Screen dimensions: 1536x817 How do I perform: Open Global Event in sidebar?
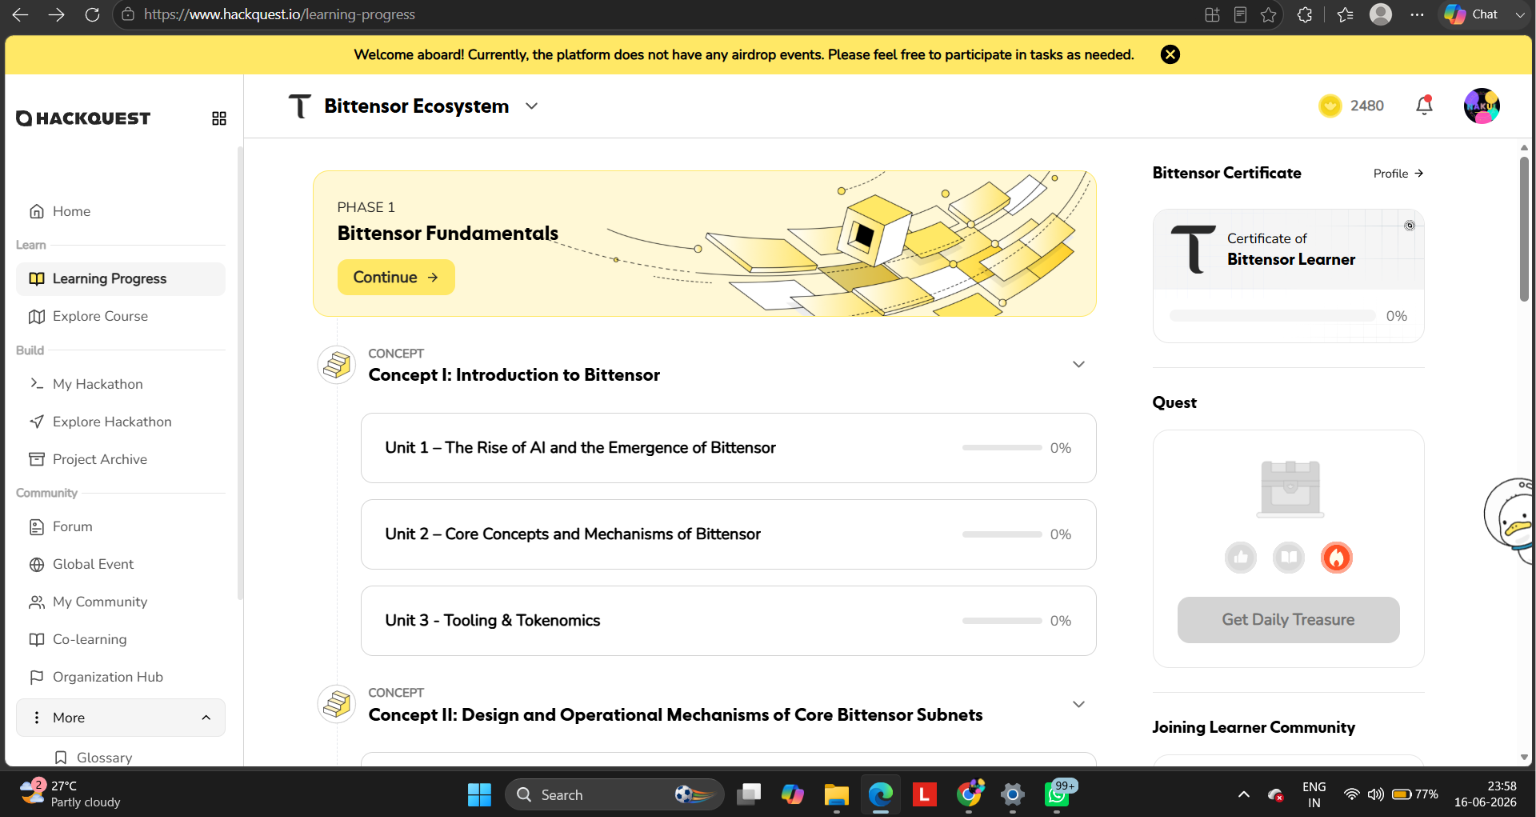[x=121, y=564]
